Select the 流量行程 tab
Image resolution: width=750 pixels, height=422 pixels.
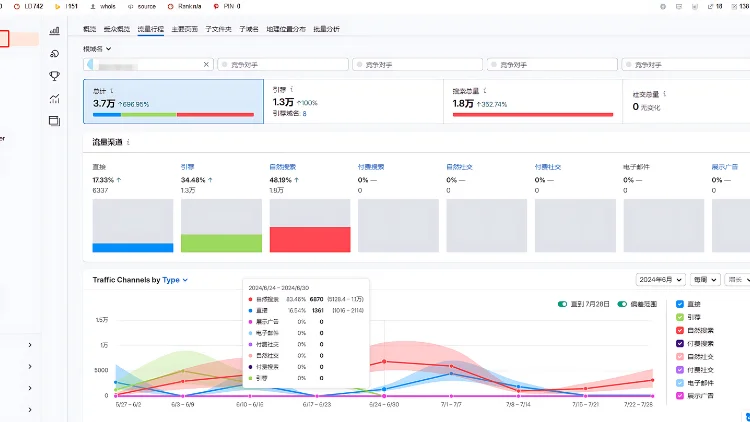tap(151, 29)
